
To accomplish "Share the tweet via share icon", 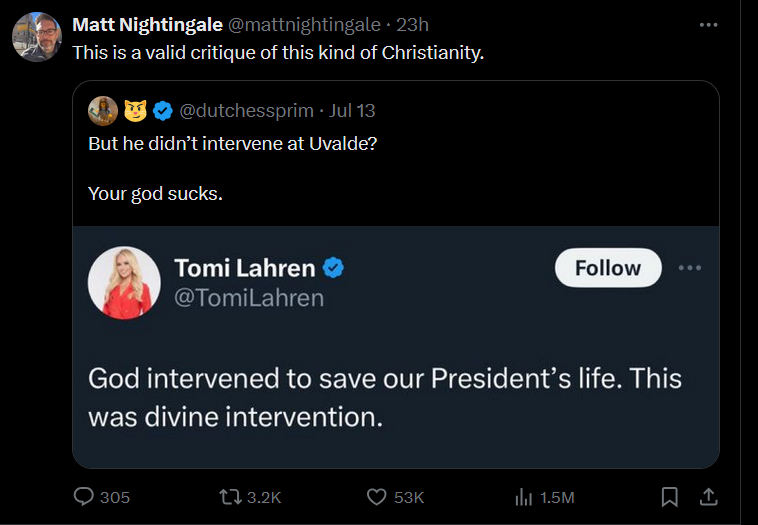I will click(707, 497).
